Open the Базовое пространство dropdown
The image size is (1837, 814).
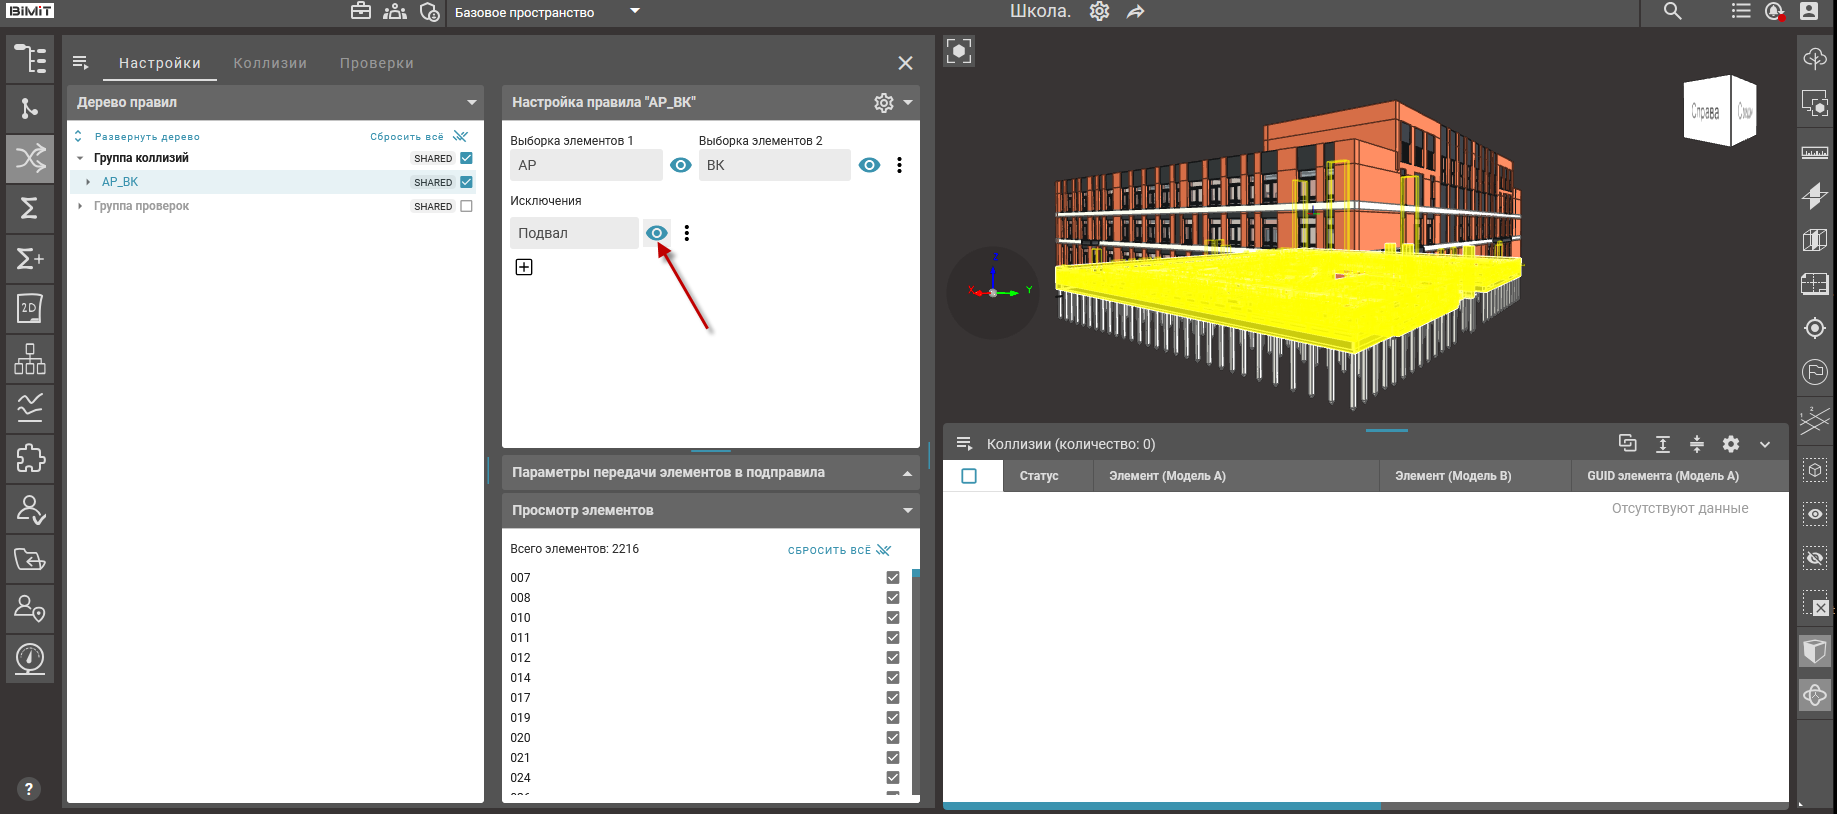[634, 12]
